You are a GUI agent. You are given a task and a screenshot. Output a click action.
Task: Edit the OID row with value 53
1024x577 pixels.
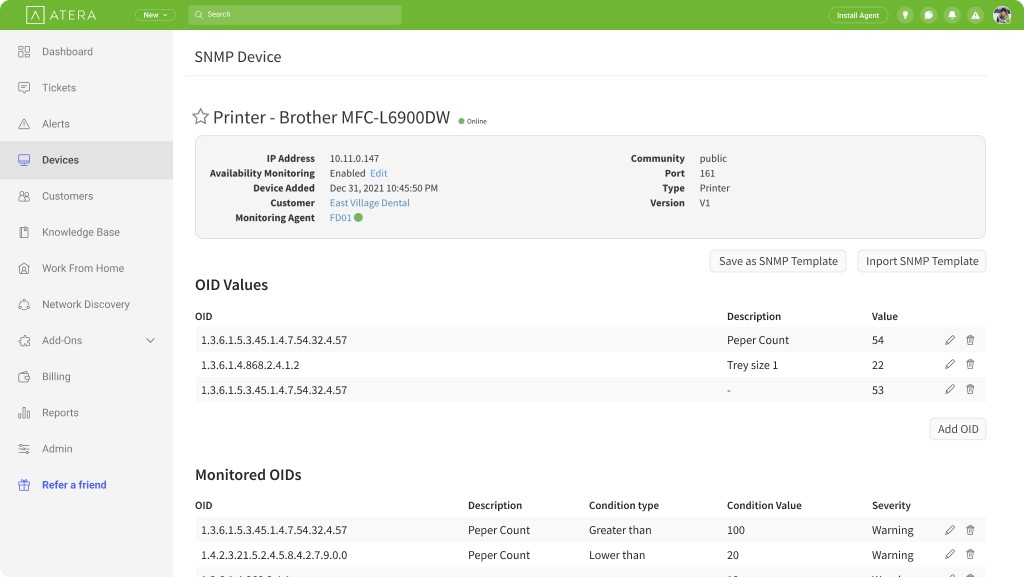pos(950,389)
